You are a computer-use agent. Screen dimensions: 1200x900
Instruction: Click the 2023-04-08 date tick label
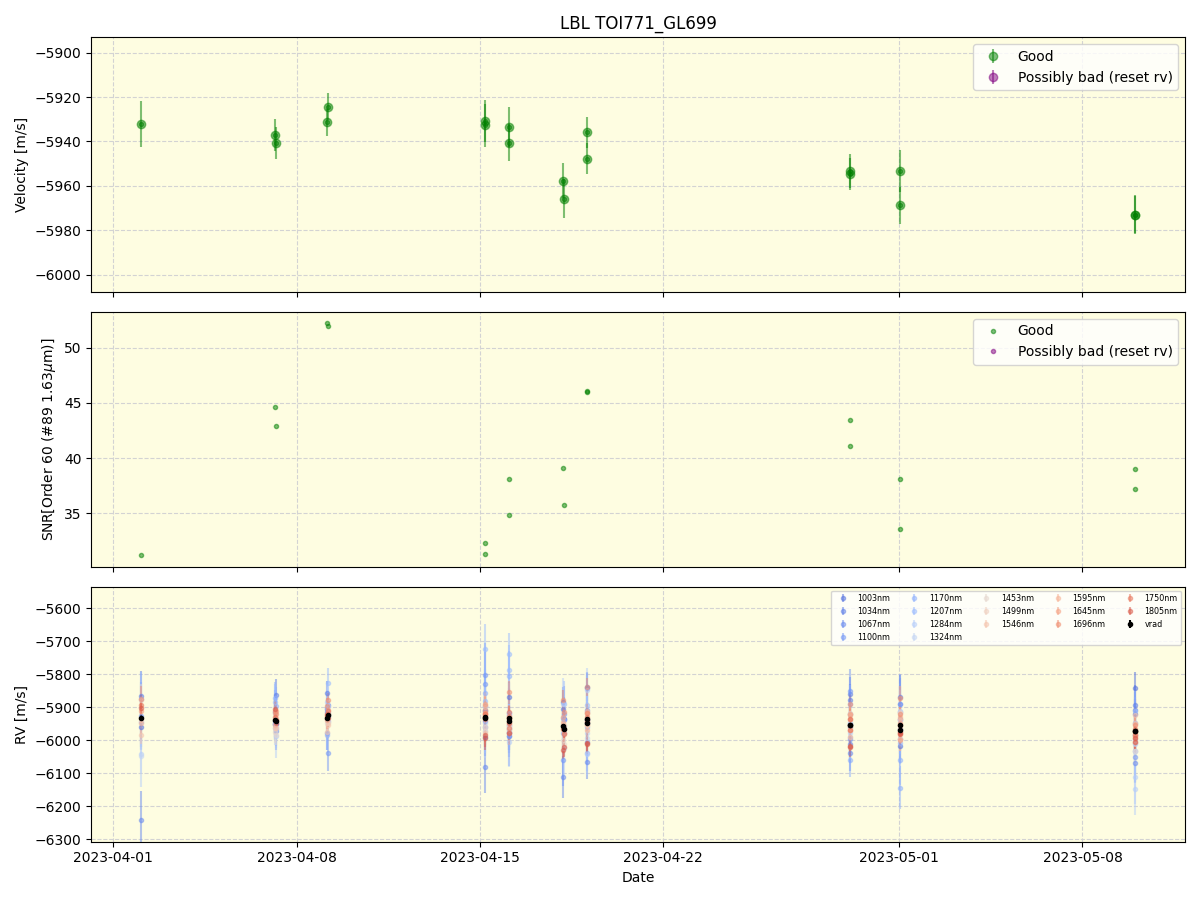[297, 857]
